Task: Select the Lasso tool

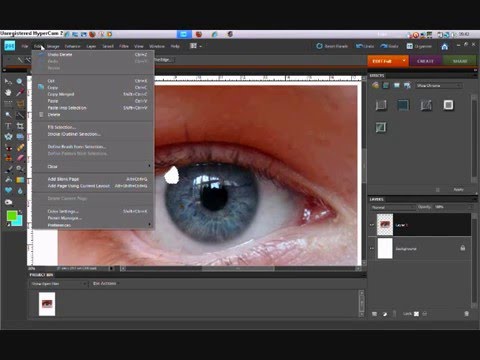Action: [x=20, y=104]
